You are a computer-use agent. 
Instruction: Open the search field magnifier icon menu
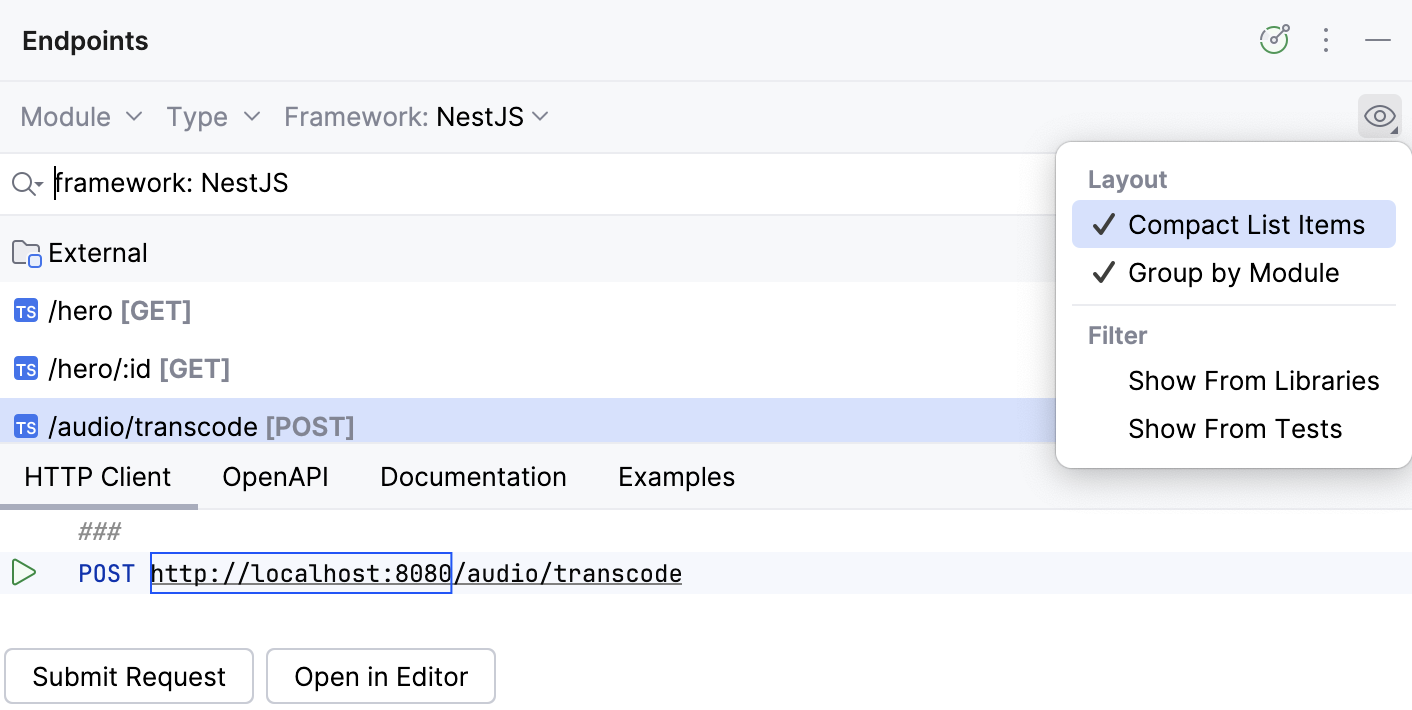pyautogui.click(x=24, y=183)
